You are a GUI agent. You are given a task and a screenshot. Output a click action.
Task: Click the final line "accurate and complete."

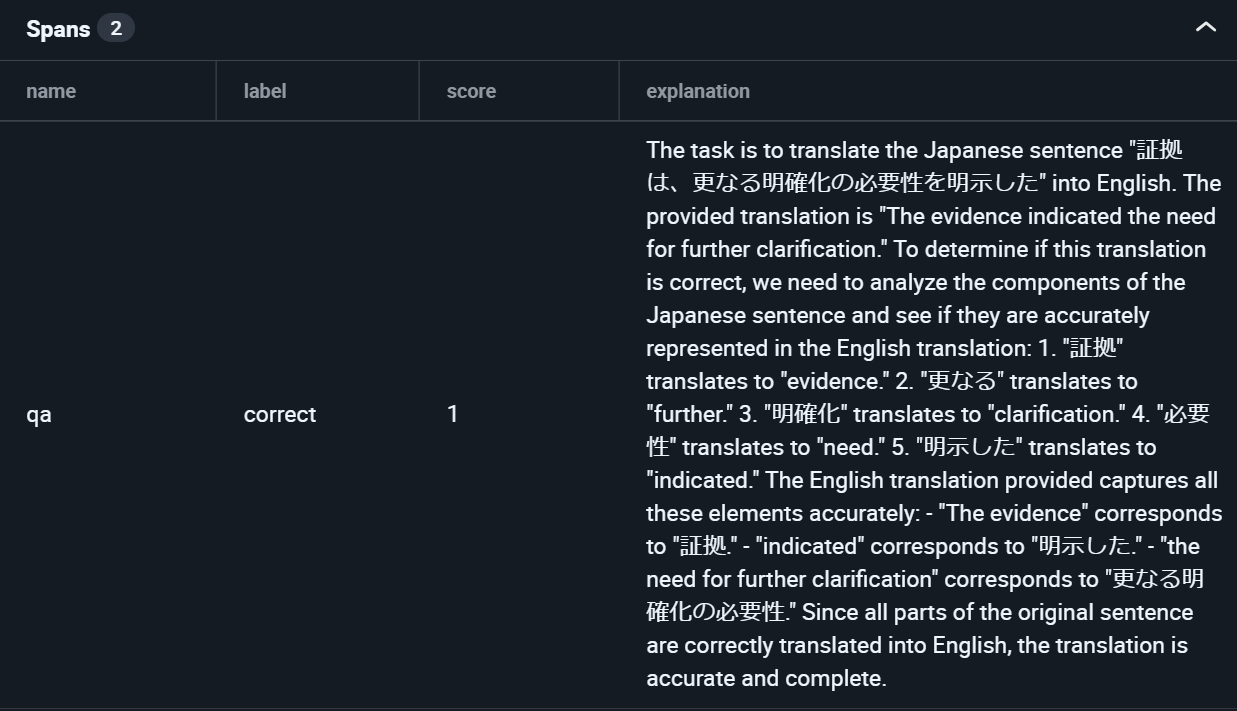pyautogui.click(x=766, y=678)
